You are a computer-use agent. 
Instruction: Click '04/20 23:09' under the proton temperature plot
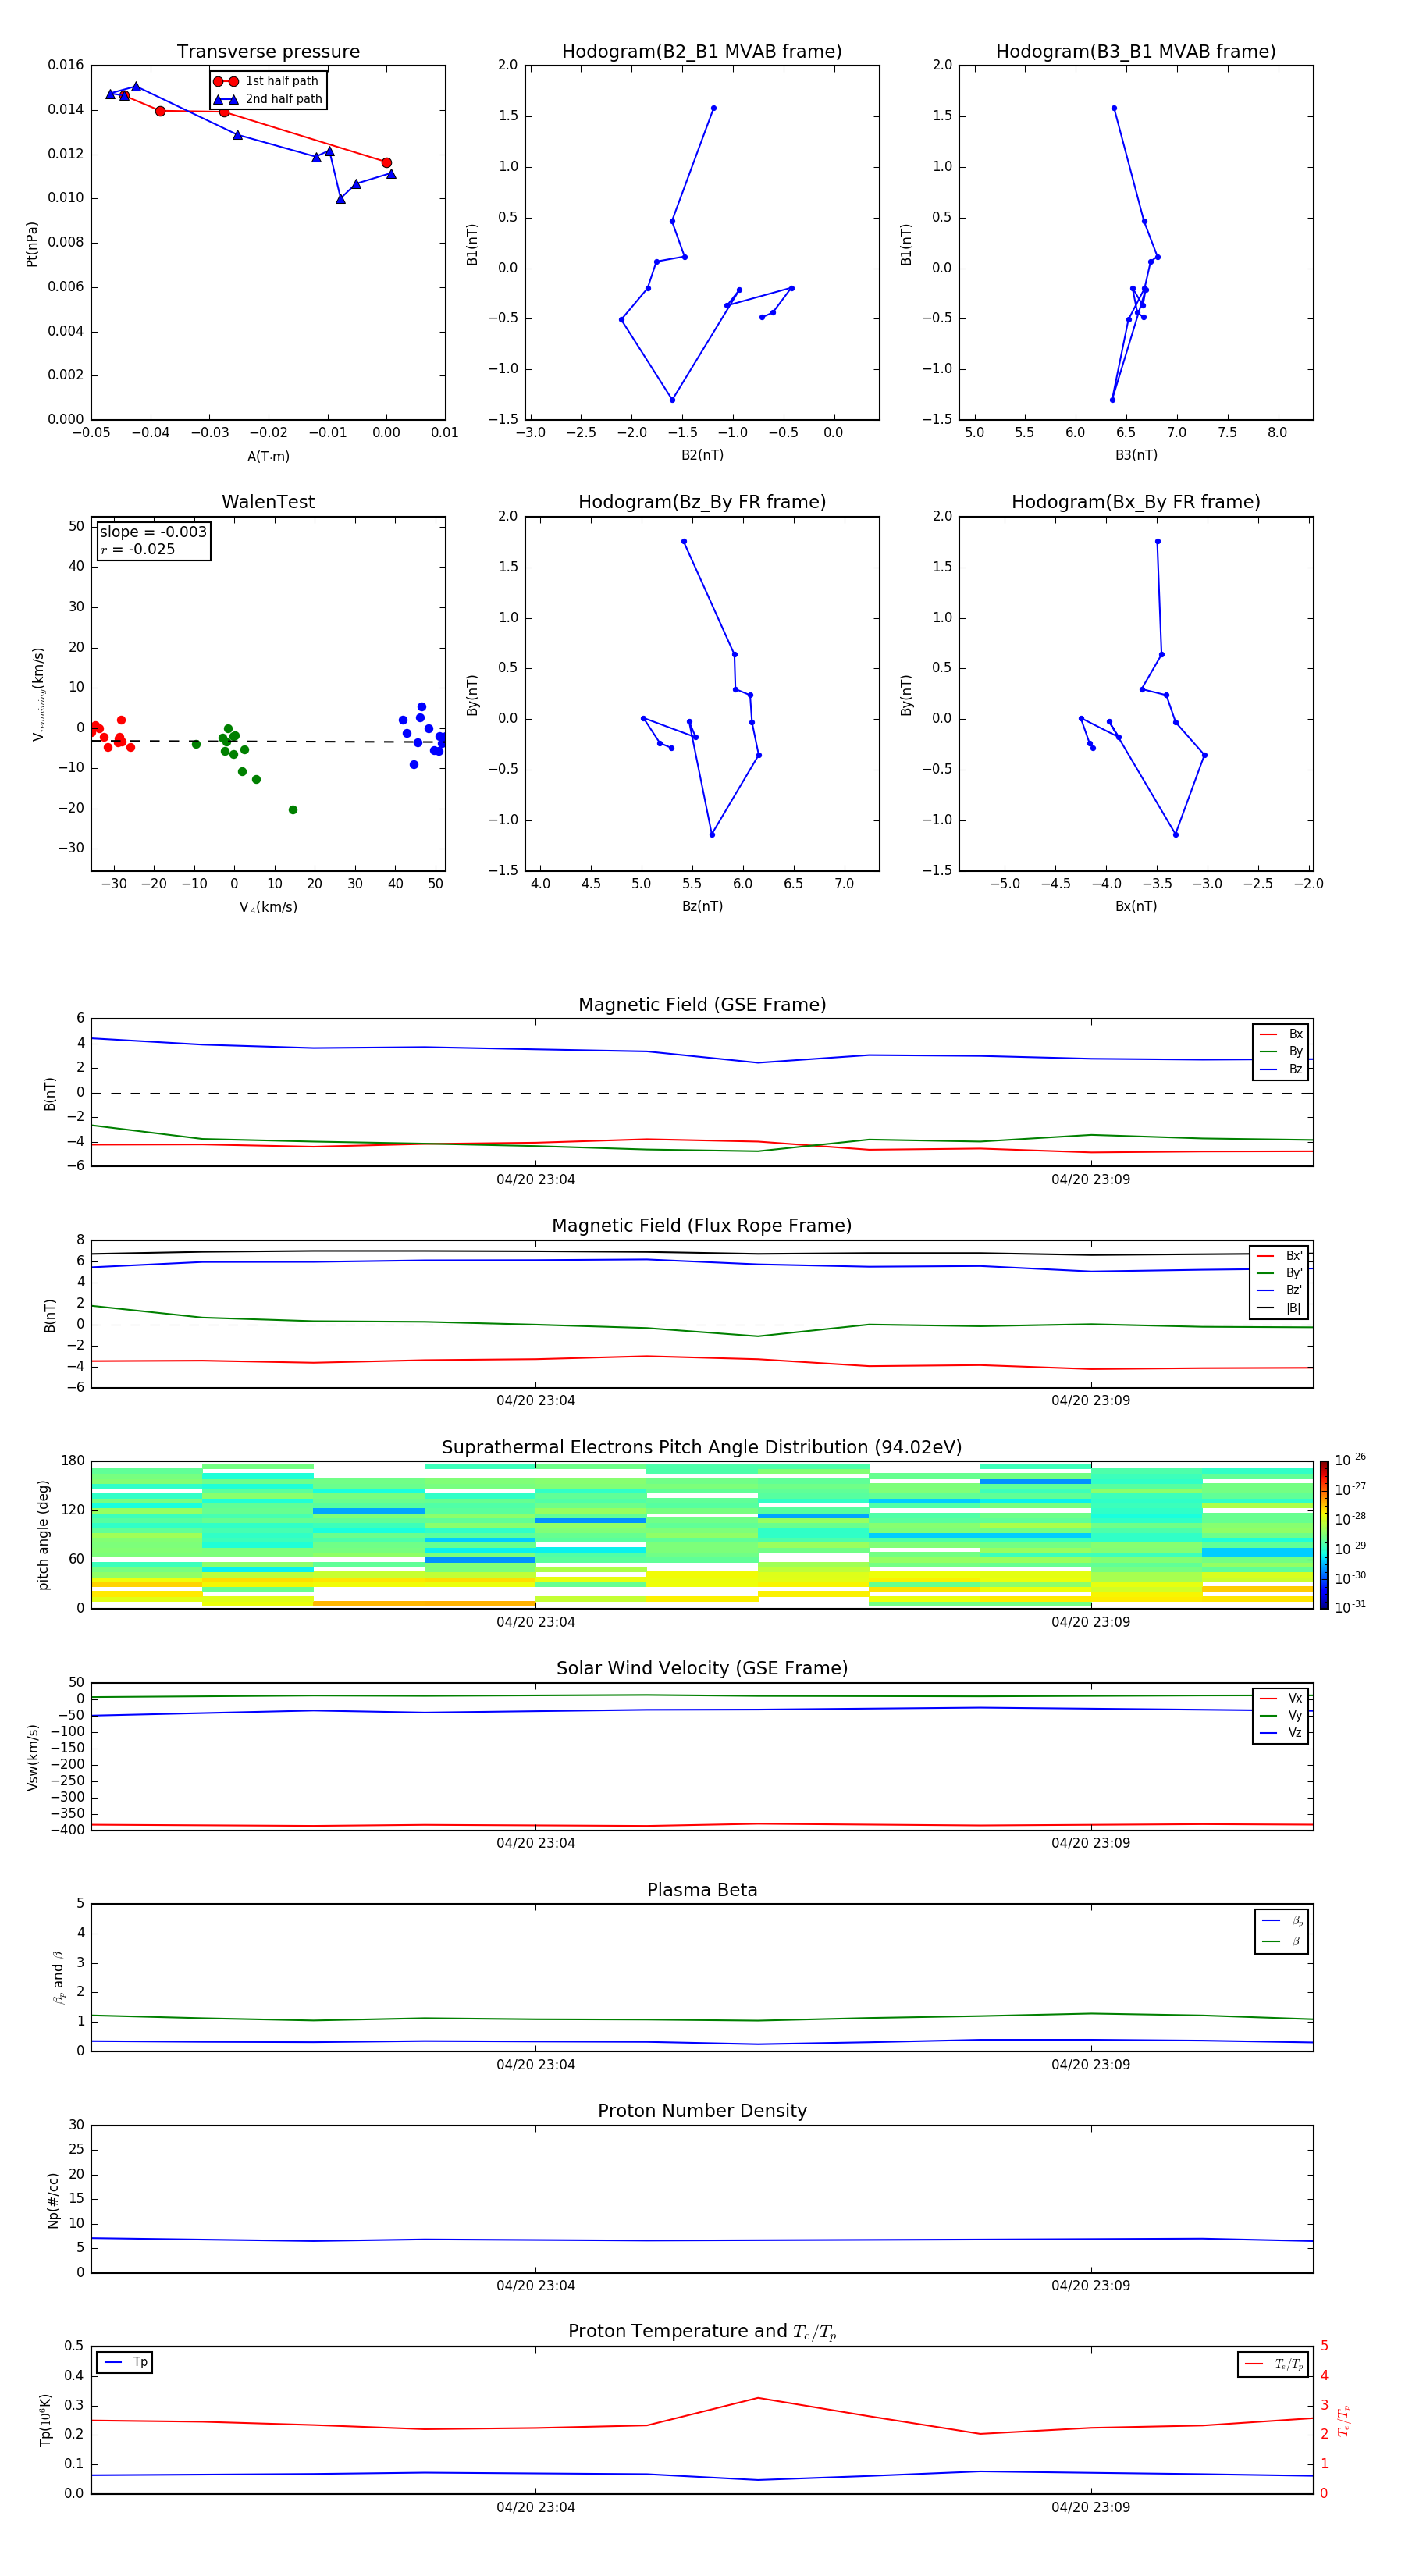point(1091,2507)
